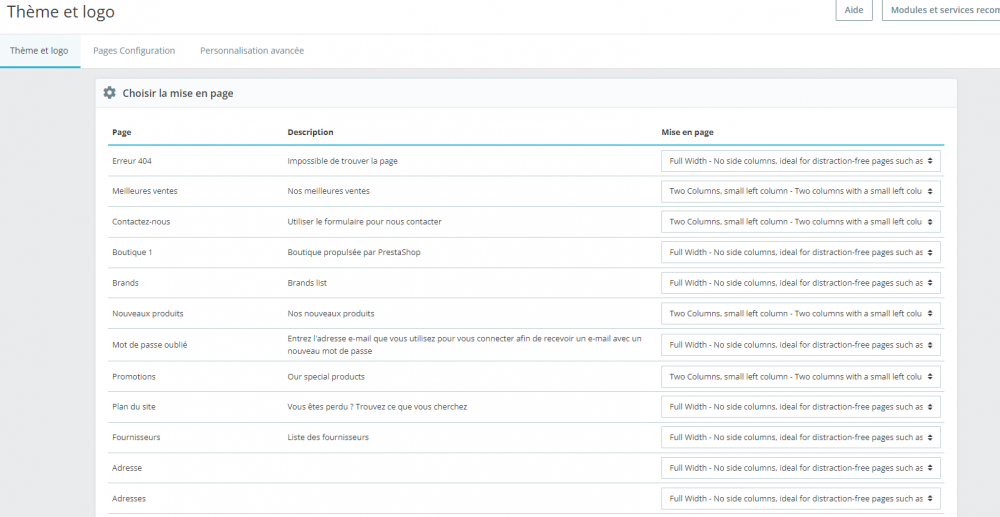Open layout dropdown for Boutique 1
The height and width of the screenshot is (517, 1000).
pos(801,252)
